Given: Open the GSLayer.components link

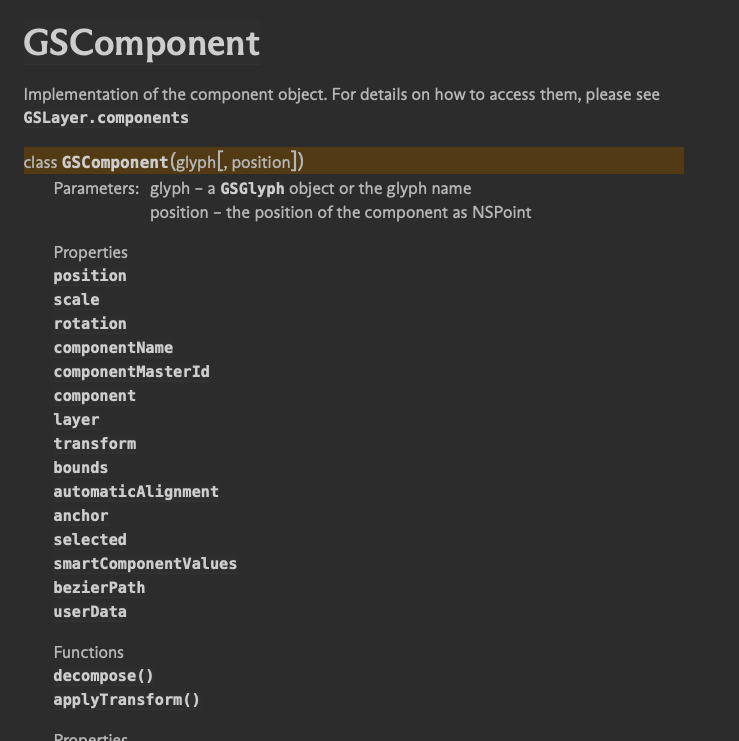Looking at the screenshot, I should (106, 118).
